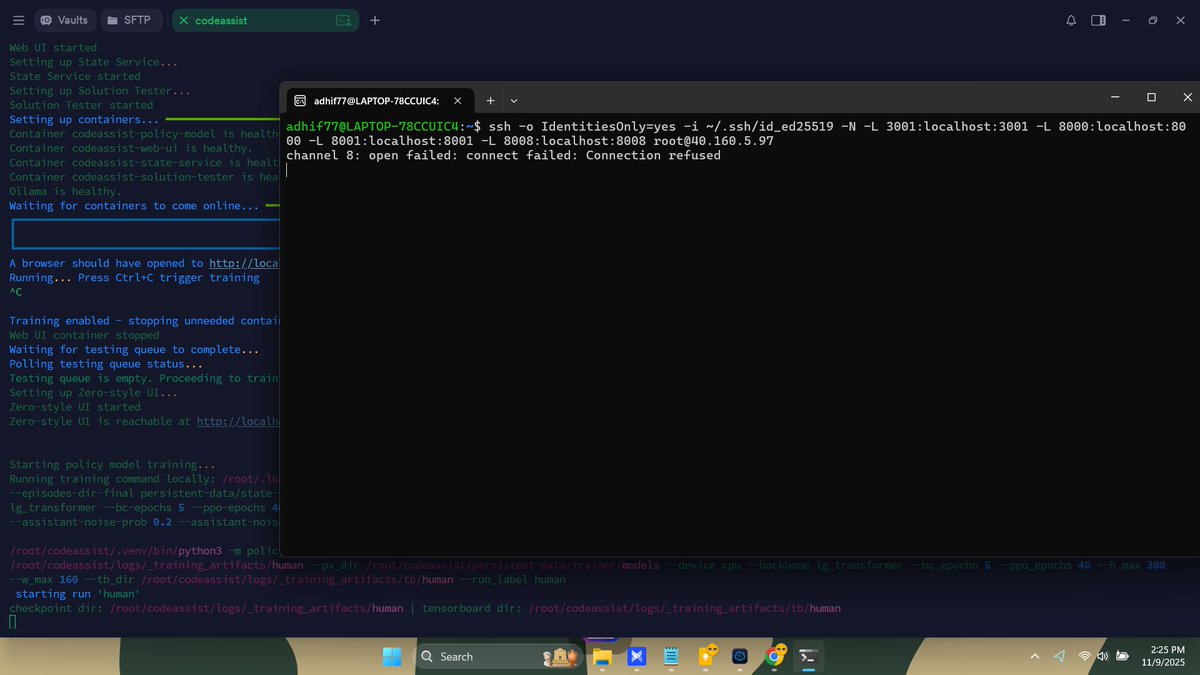Click the location arrow tray icon
Viewport: 1200px width, 675px height.
coord(1060,656)
